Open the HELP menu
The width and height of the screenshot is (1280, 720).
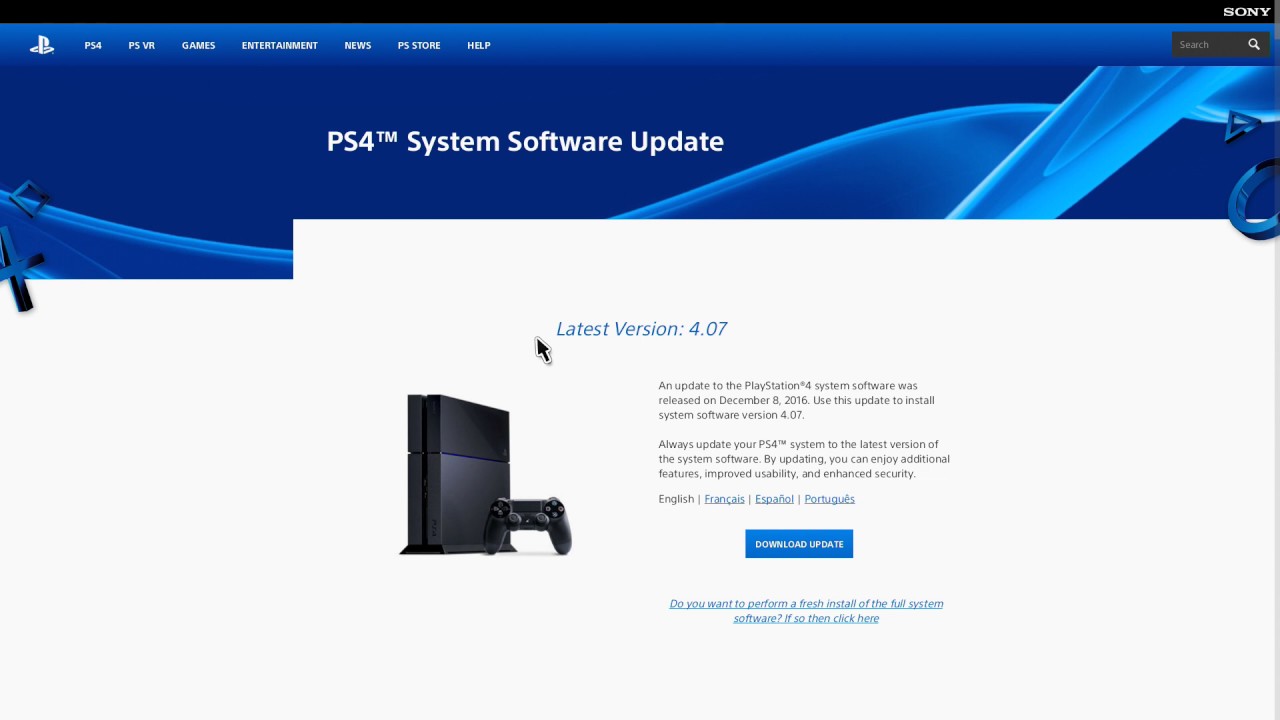click(478, 46)
